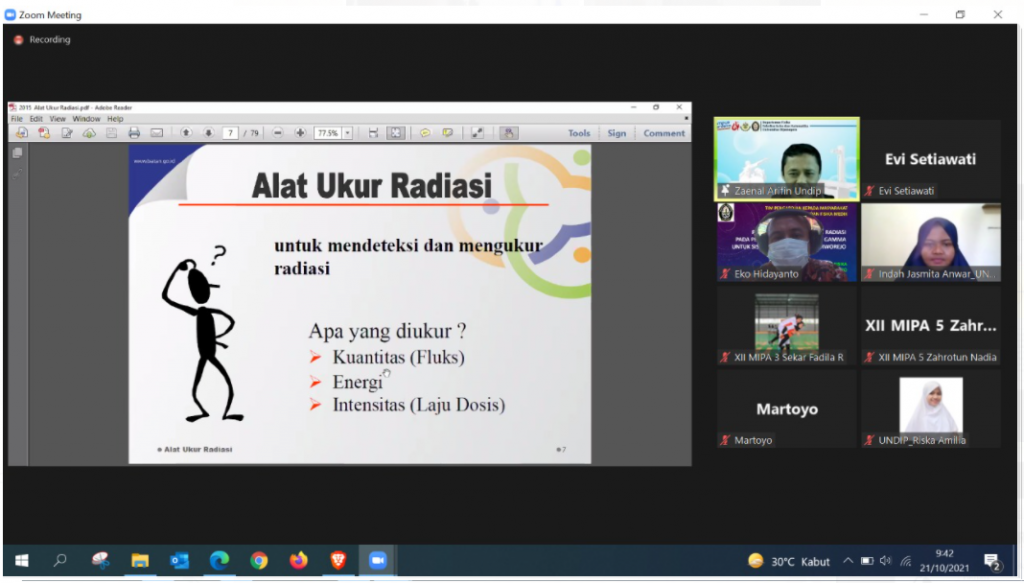Zoom in with the plus button
1024x583 pixels.
coord(300,133)
